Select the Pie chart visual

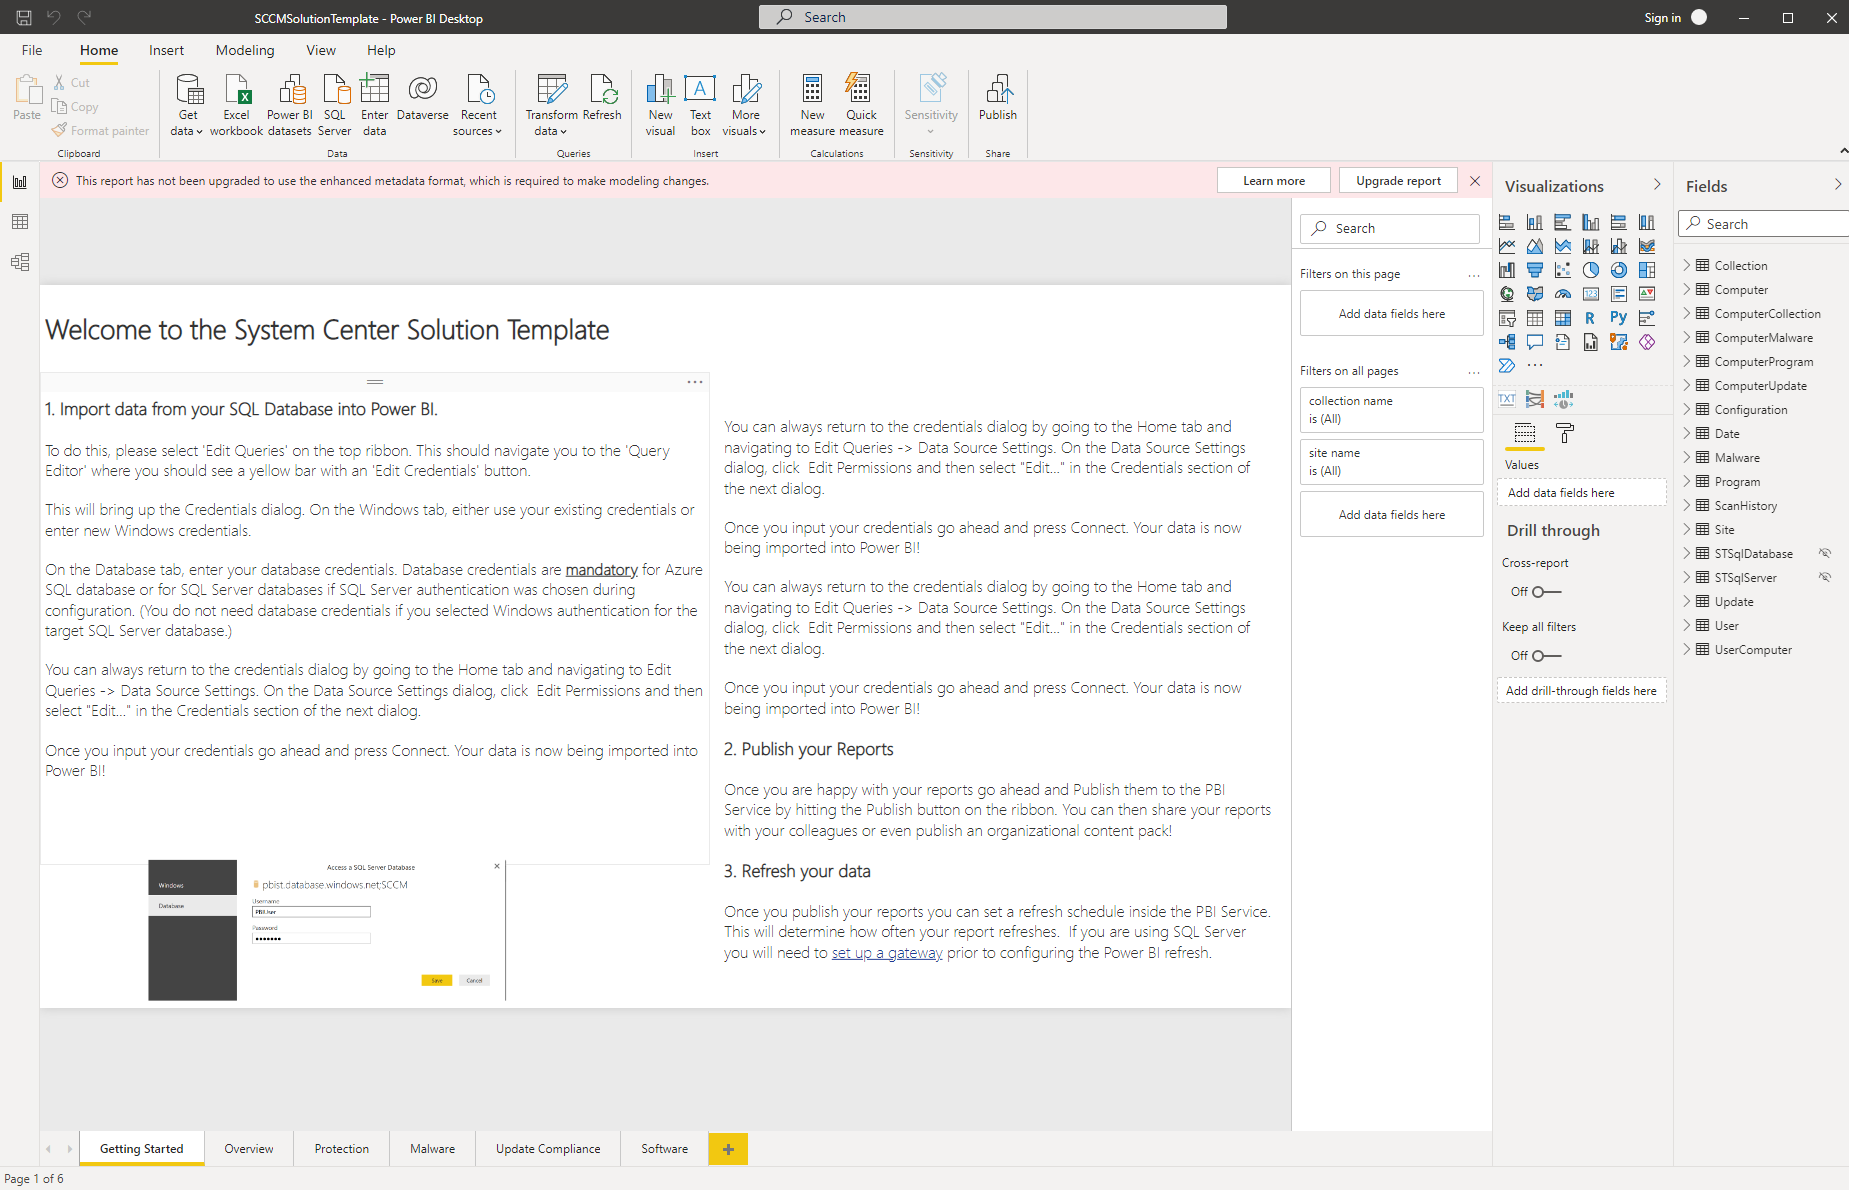coord(1591,270)
